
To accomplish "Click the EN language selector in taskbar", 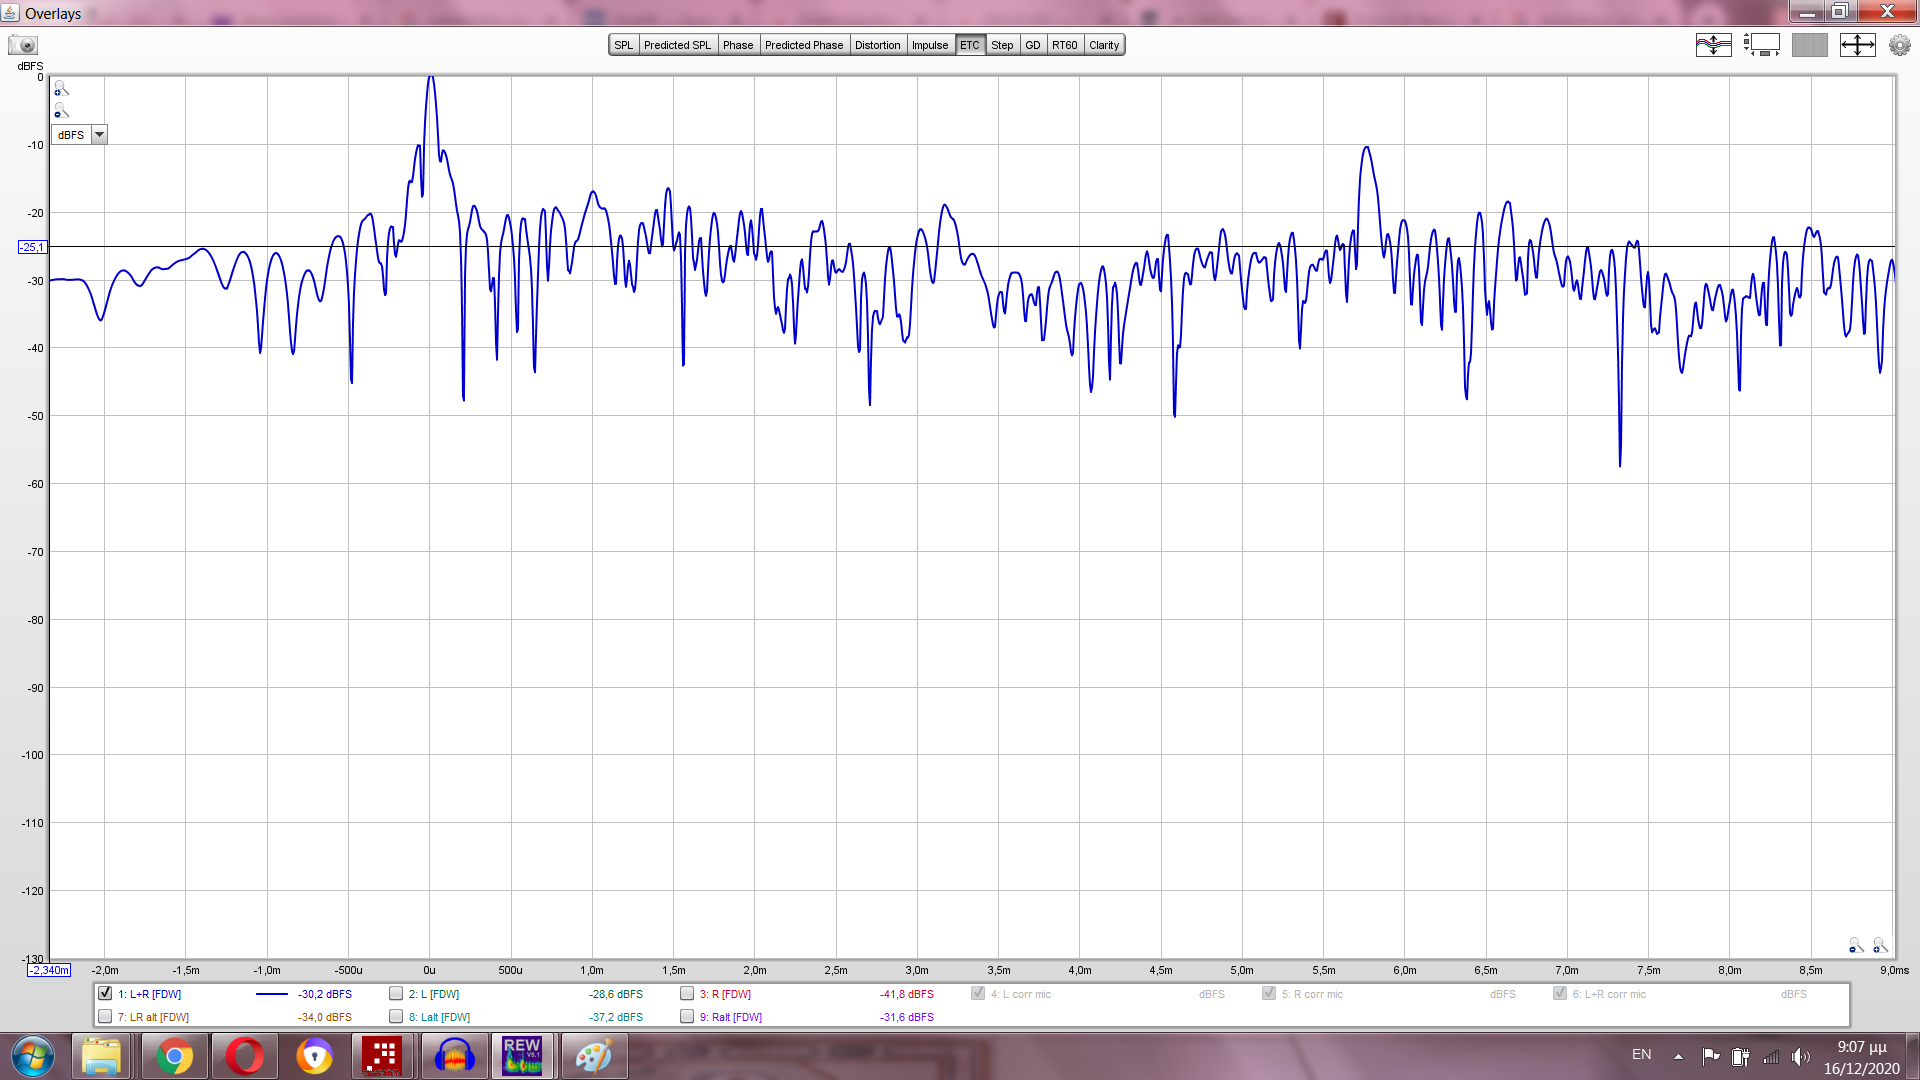I will tap(1641, 1055).
